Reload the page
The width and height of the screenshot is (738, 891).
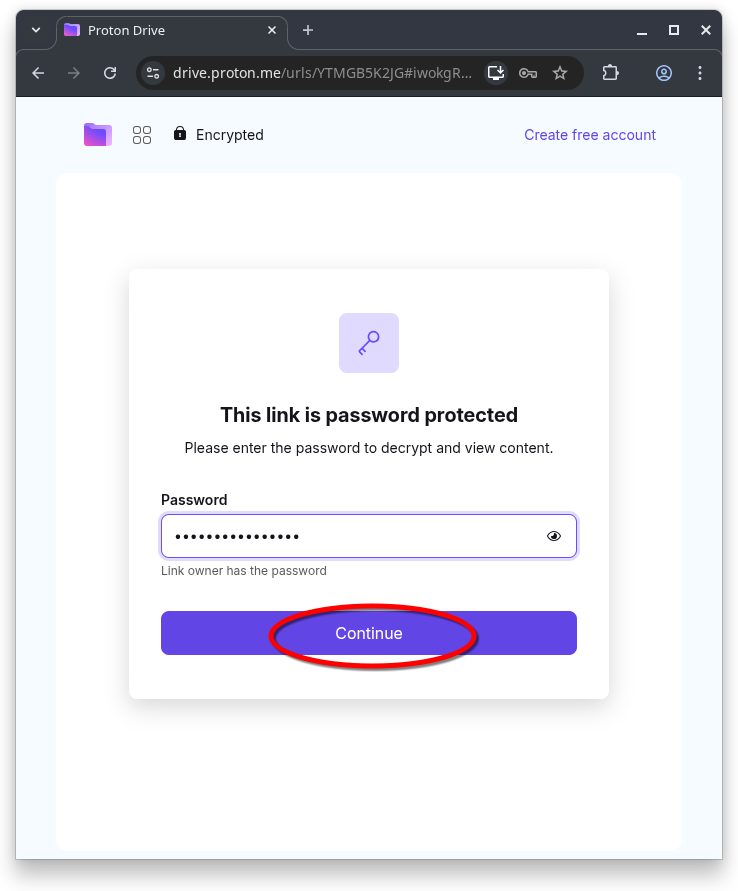tap(110, 73)
